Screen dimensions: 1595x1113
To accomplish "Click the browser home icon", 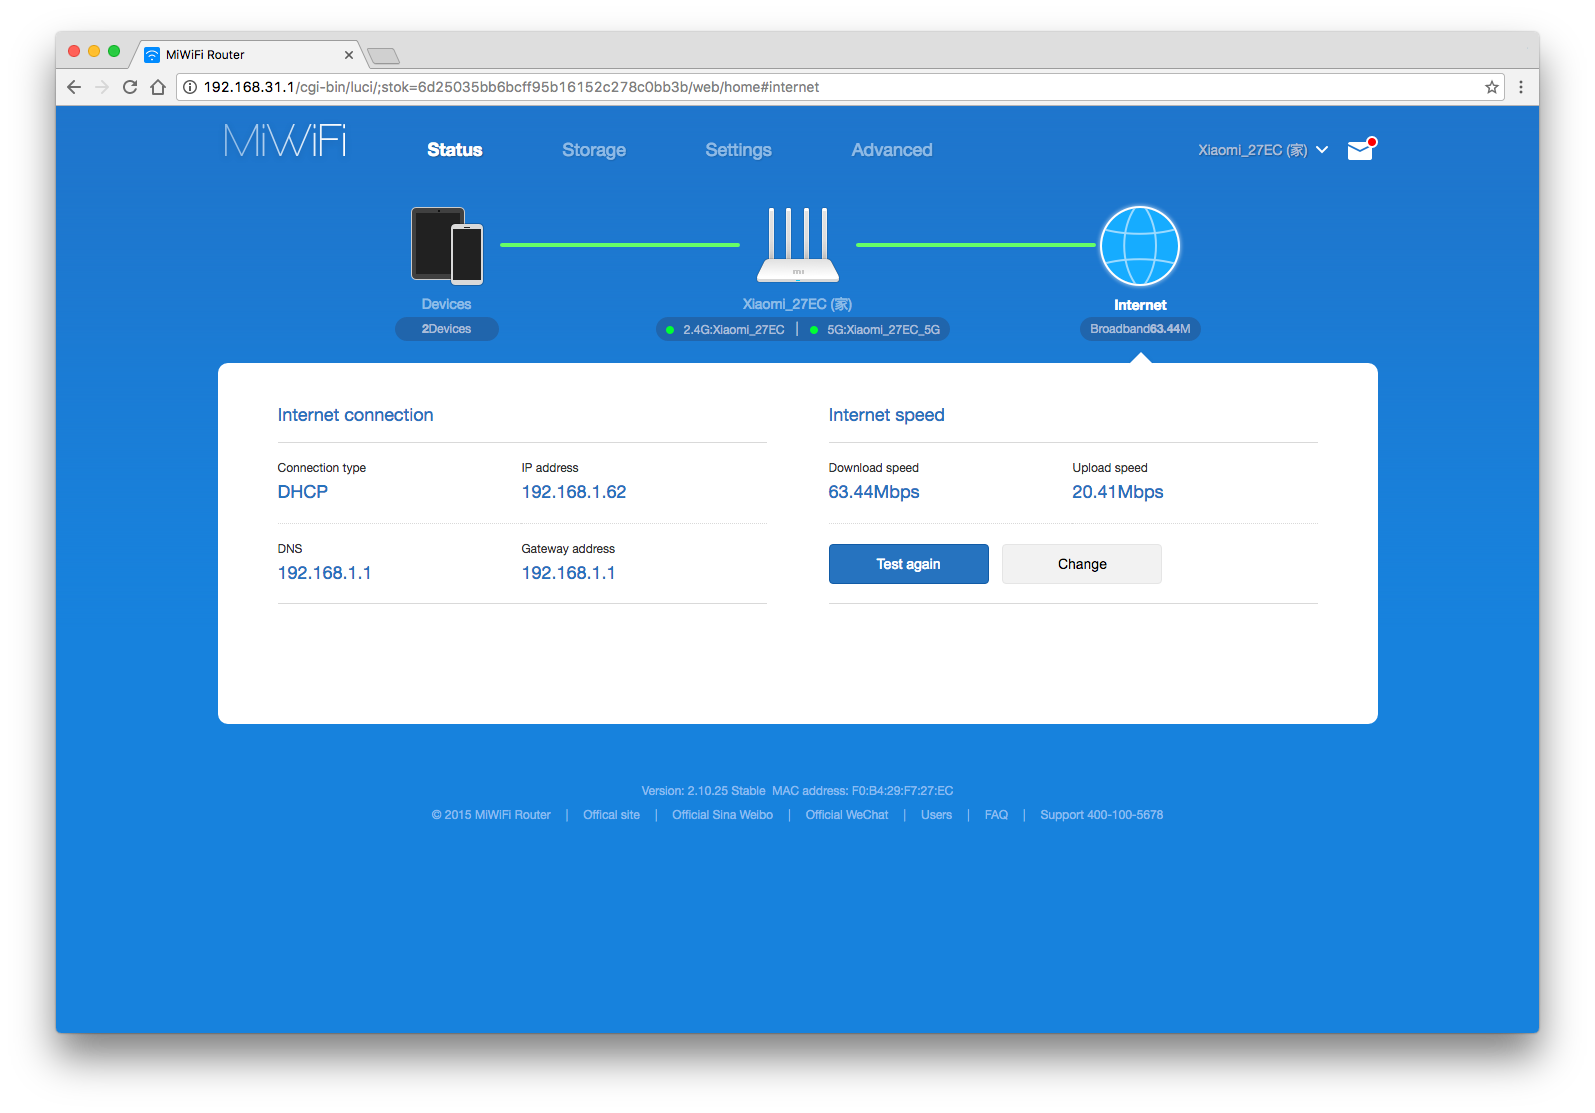I will click(x=158, y=87).
